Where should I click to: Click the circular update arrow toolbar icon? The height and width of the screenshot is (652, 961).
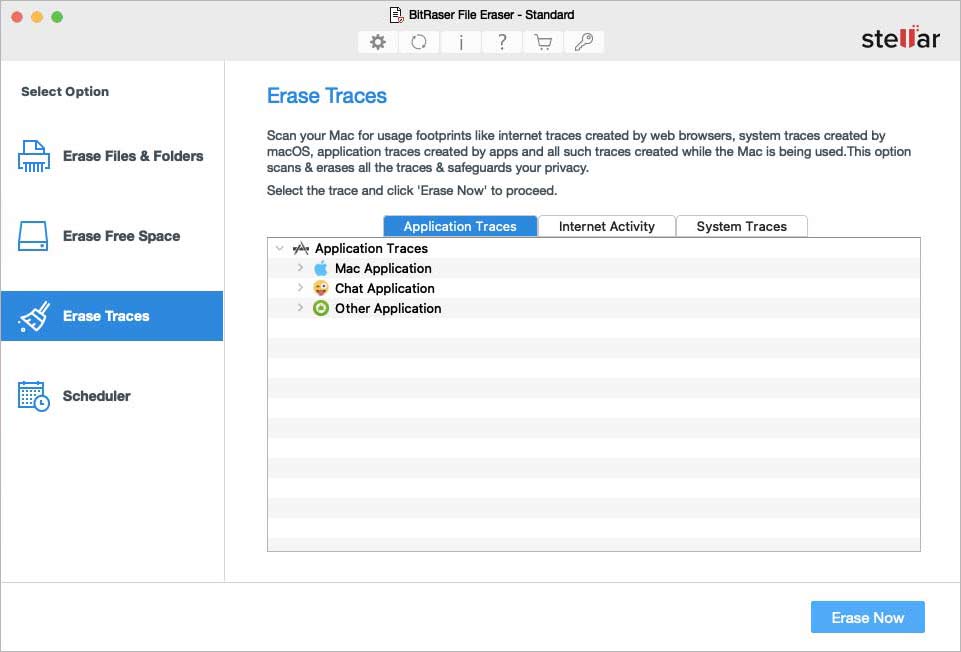(419, 42)
